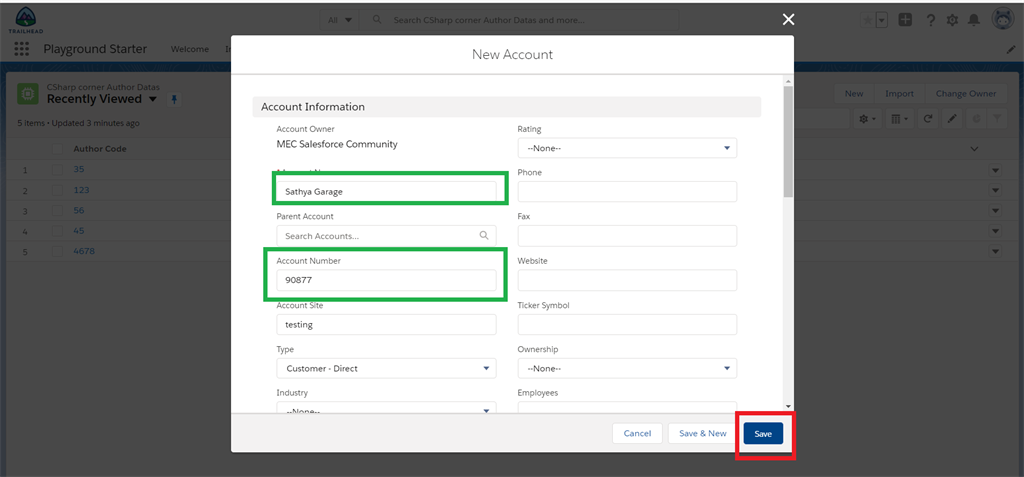The image size is (1024, 477).
Task: Open list view controls gear
Action: pyautogui.click(x=867, y=119)
